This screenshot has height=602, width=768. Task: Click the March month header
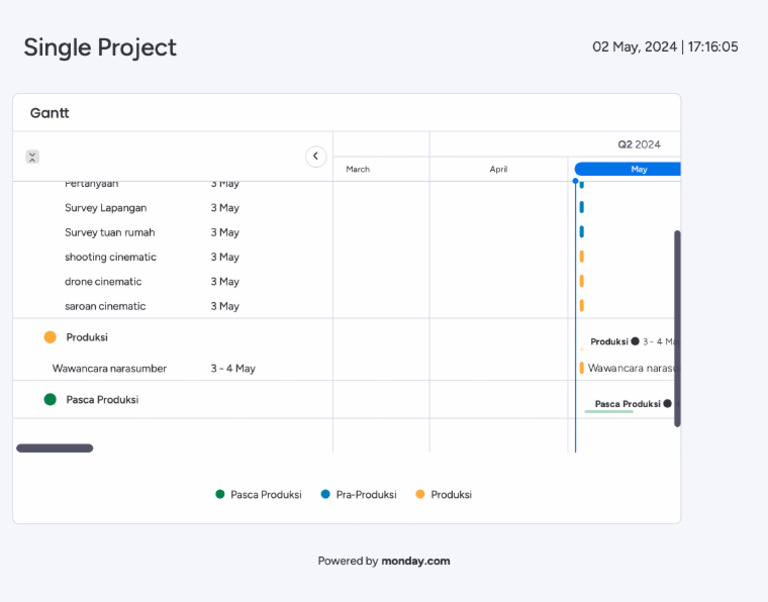(x=358, y=169)
